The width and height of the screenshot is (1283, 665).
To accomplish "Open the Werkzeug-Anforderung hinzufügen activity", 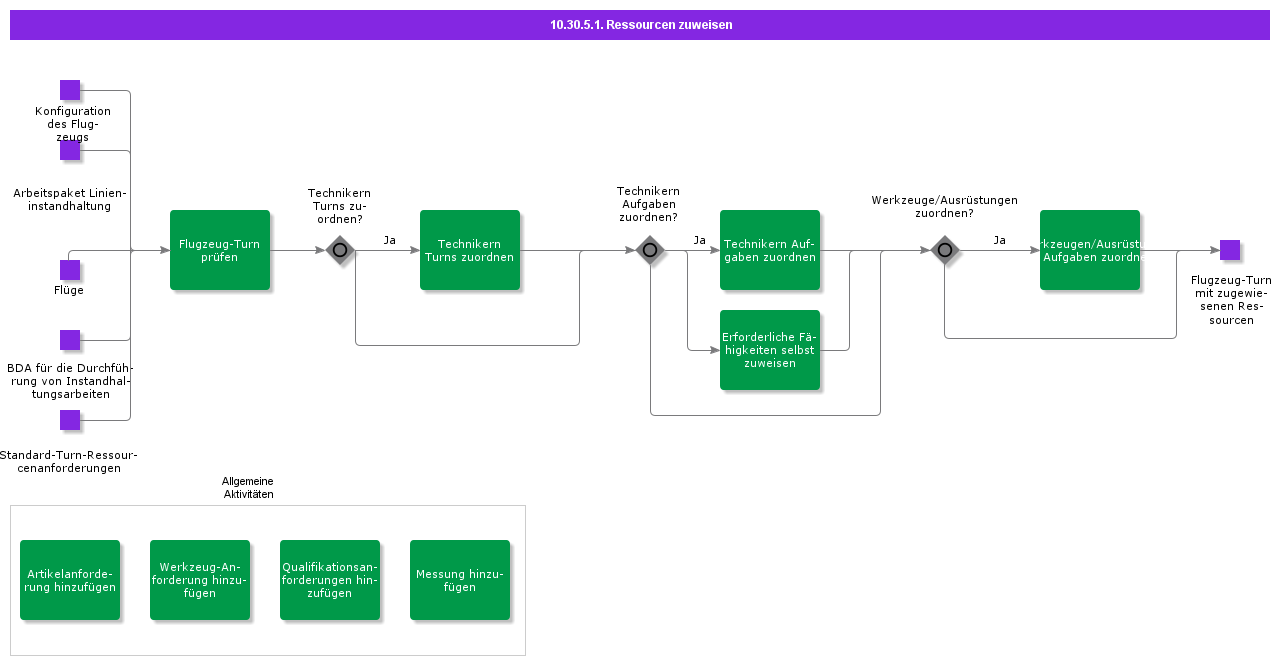I will click(200, 580).
